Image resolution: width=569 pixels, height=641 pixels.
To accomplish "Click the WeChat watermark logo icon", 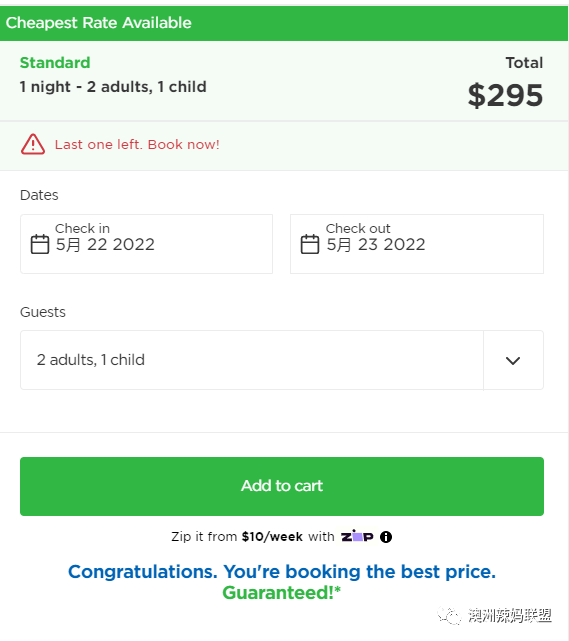I will 449,615.
